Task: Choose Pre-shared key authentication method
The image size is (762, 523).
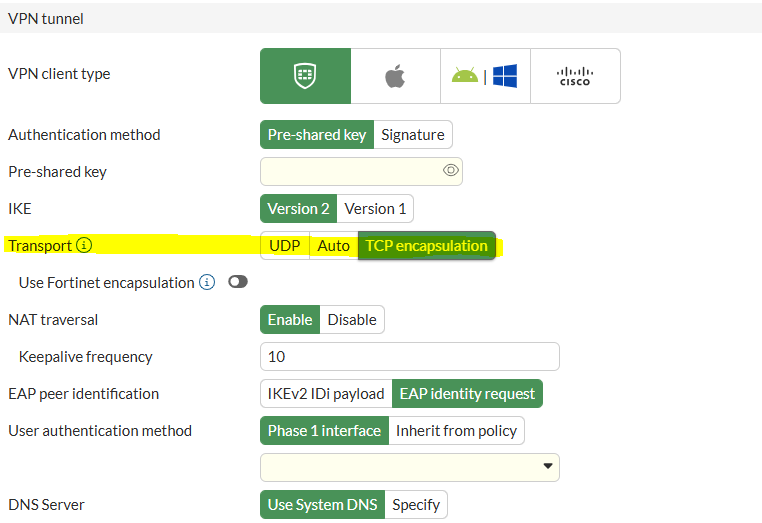Action: [317, 135]
